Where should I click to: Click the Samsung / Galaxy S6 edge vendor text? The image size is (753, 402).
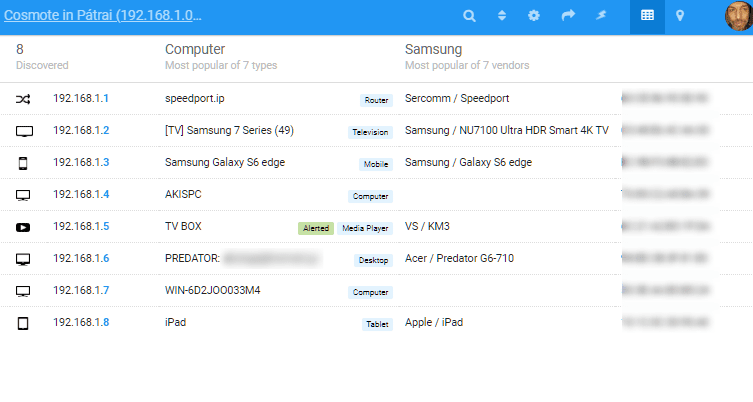(x=468, y=162)
